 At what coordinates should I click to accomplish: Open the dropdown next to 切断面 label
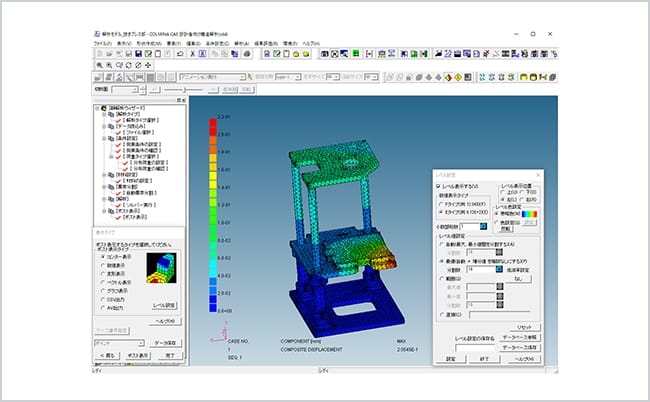pyautogui.click(x=125, y=90)
